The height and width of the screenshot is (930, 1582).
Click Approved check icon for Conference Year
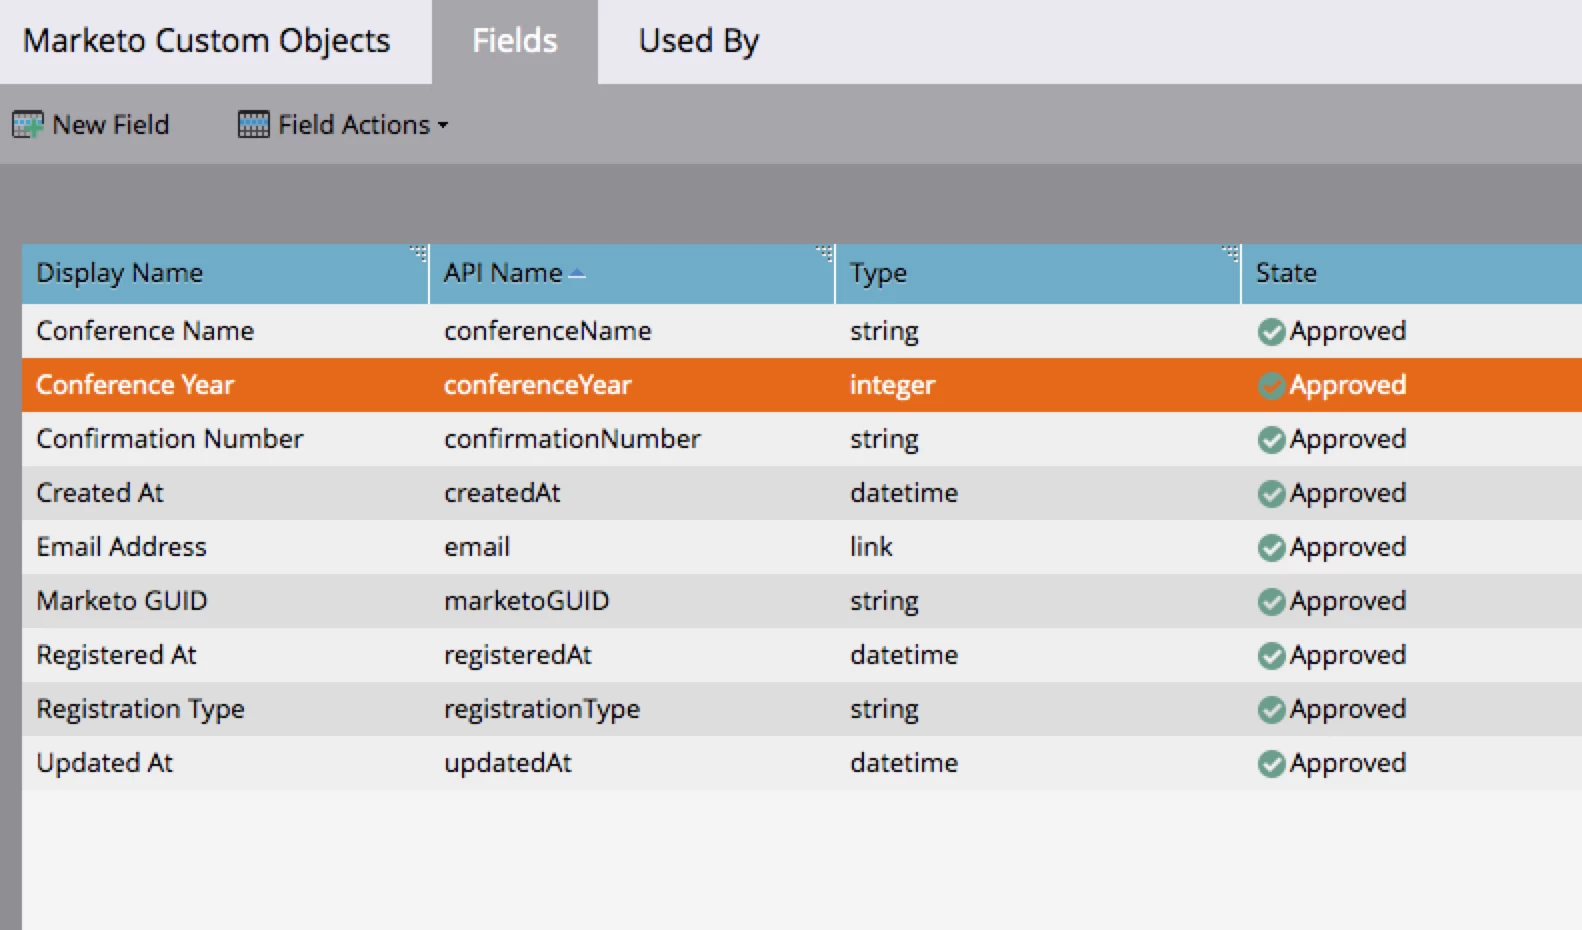1271,386
